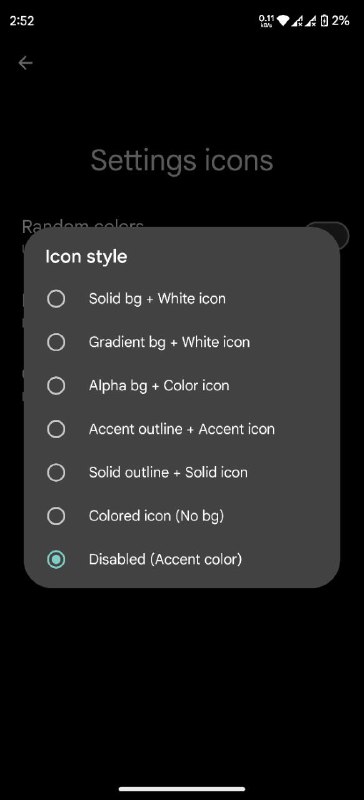The image size is (364, 800).
Task: Tap the clock showing 2:52
Action: click(21, 21)
